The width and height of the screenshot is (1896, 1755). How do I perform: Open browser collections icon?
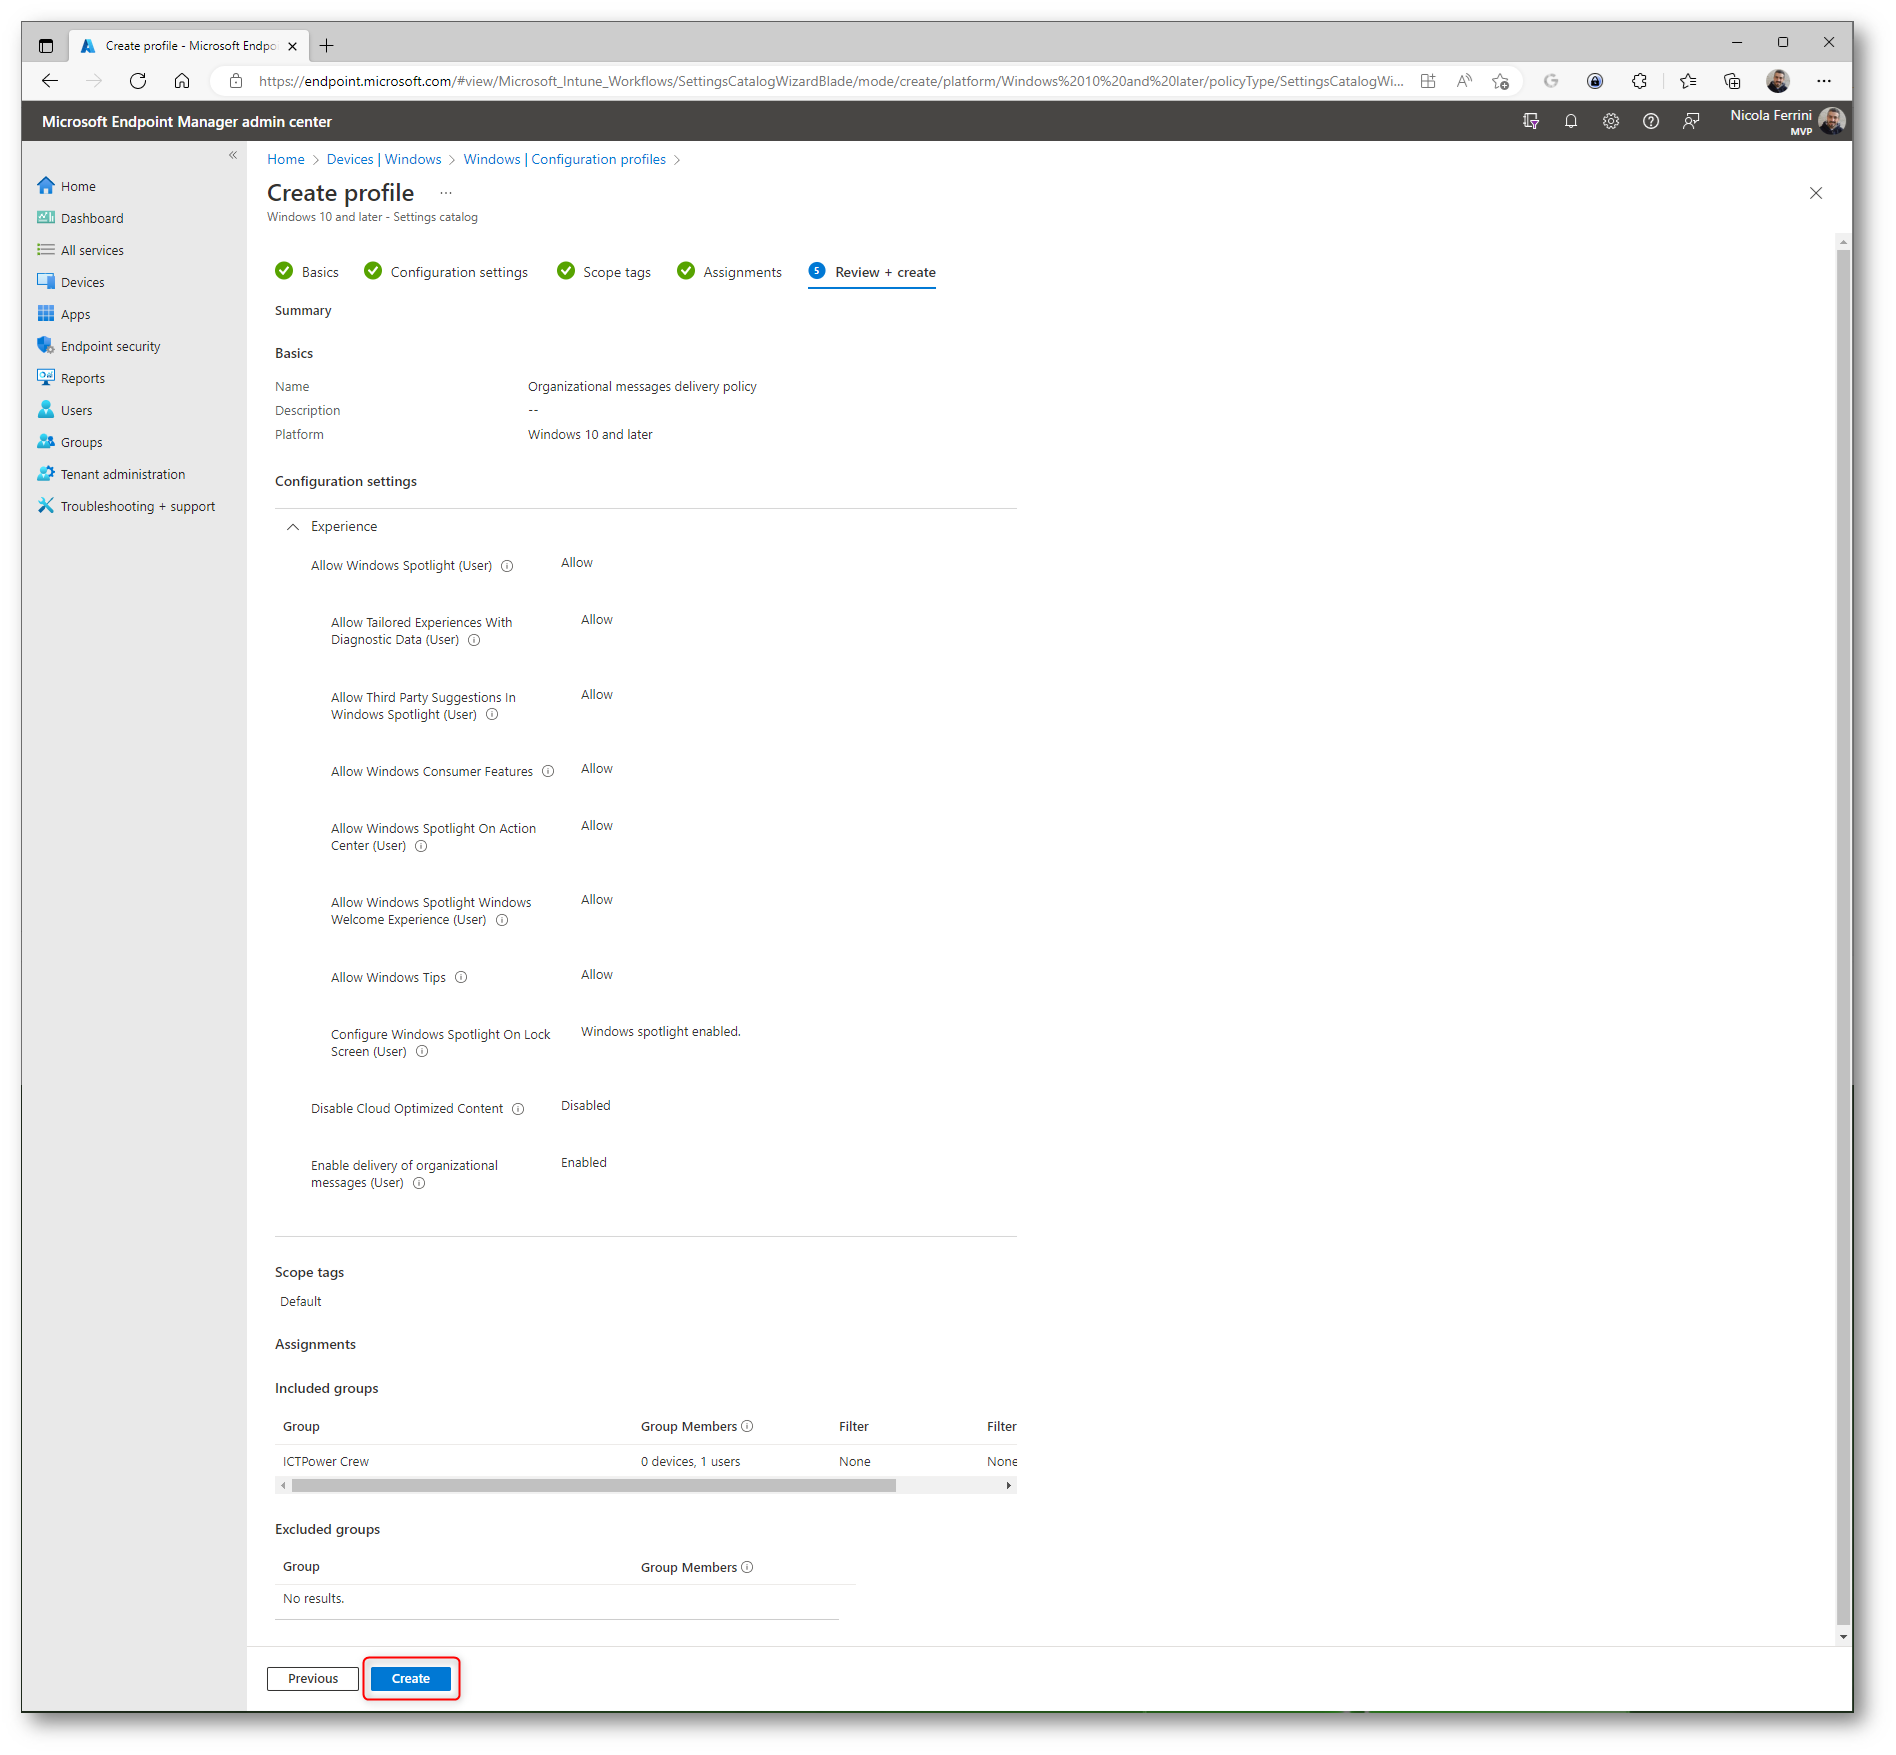[x=1732, y=81]
